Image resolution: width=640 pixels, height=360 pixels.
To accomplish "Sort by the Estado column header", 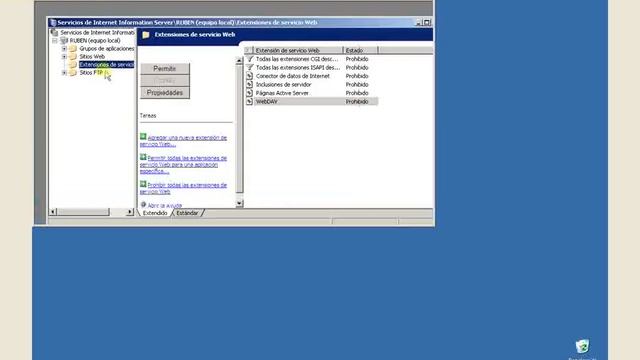I will [360, 50].
